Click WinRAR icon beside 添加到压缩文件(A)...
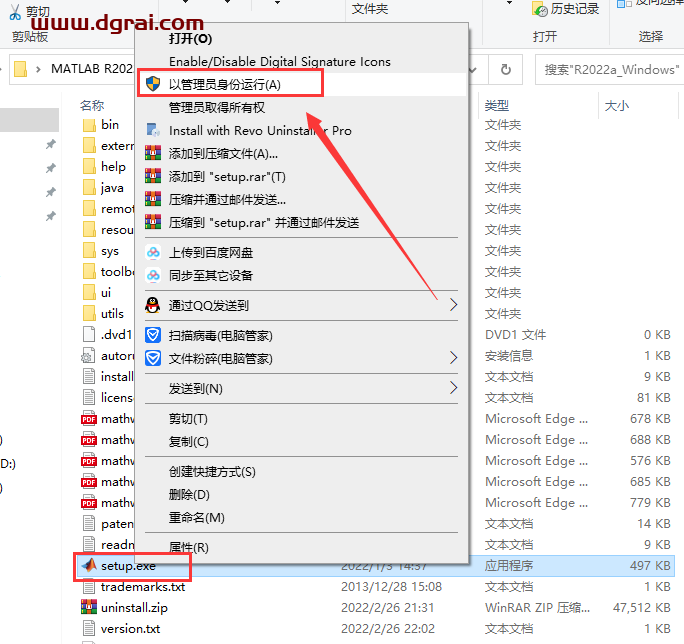 (153, 153)
